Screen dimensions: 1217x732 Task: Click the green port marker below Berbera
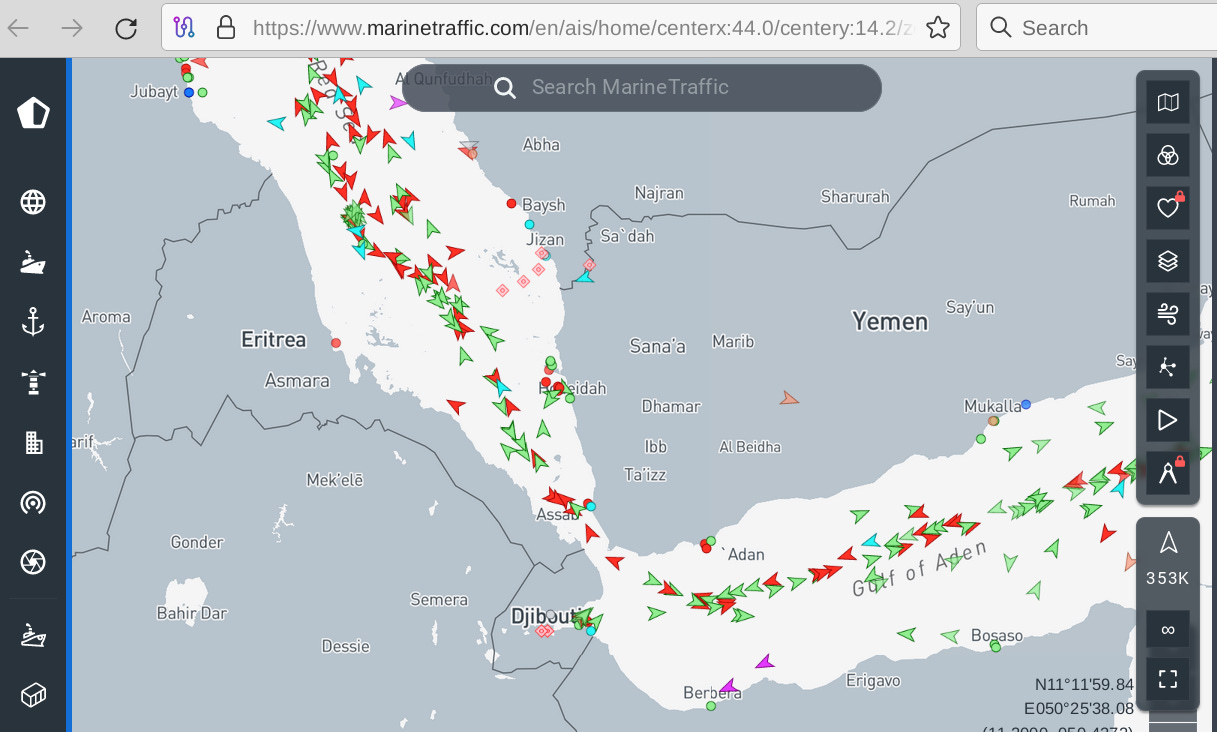coord(711,706)
